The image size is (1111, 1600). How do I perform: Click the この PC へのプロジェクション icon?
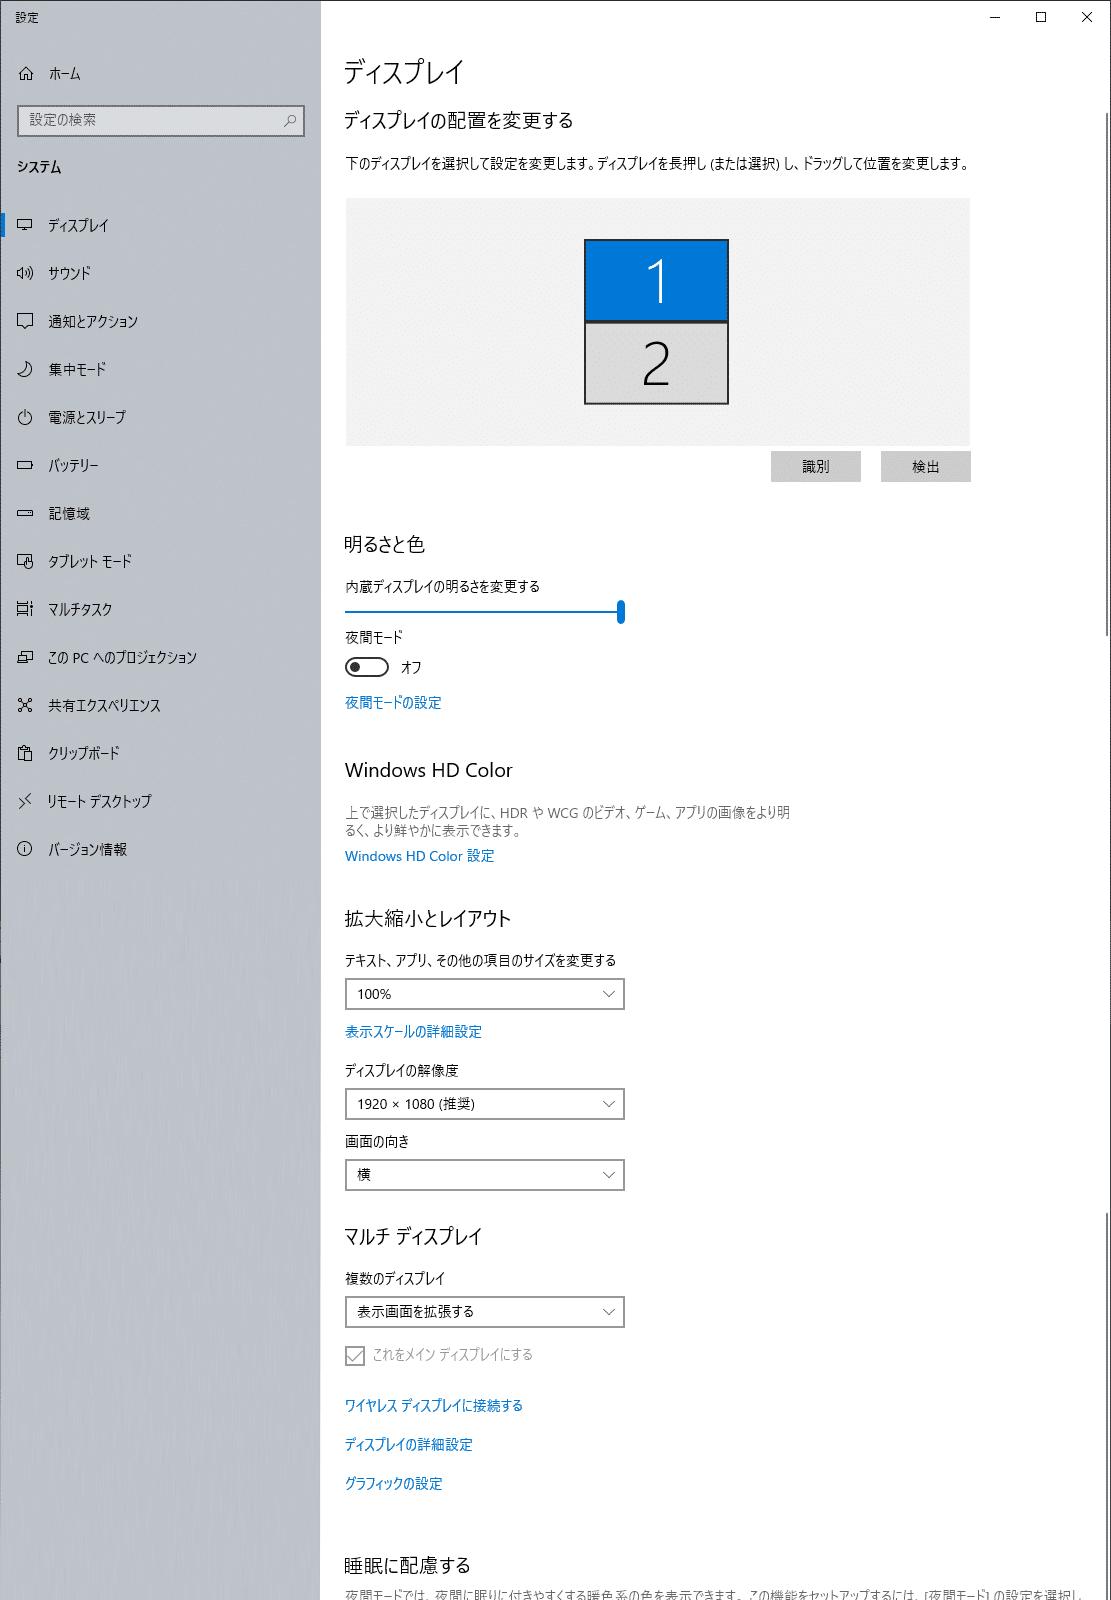(x=25, y=657)
